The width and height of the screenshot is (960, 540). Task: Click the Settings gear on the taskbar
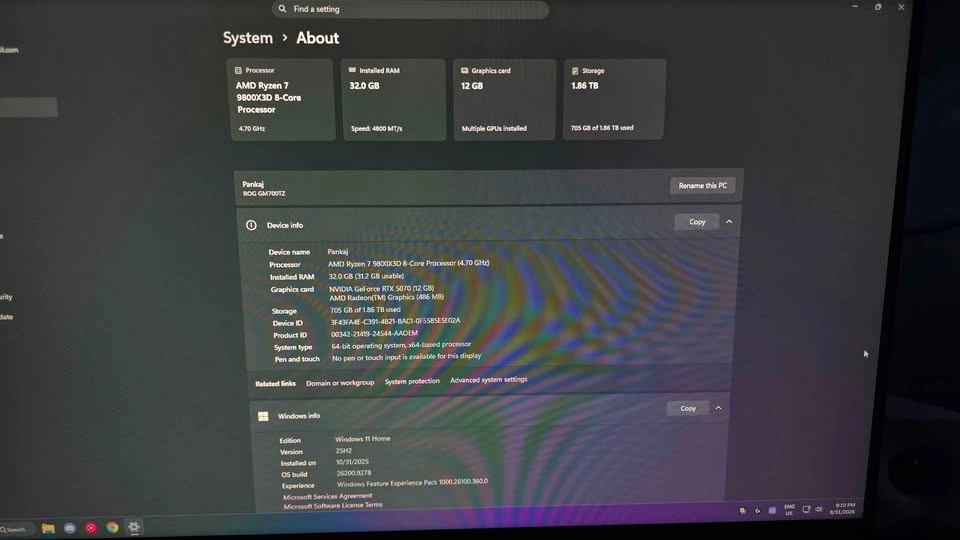coord(133,527)
